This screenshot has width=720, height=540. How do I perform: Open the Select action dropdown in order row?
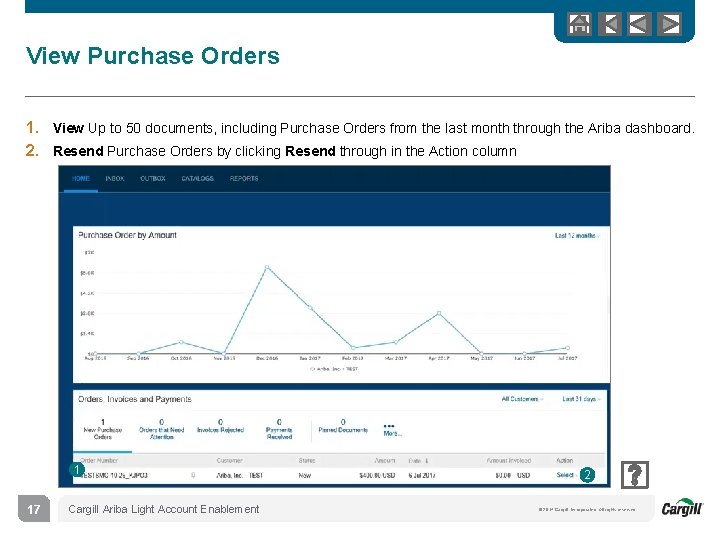pyautogui.click(x=566, y=475)
